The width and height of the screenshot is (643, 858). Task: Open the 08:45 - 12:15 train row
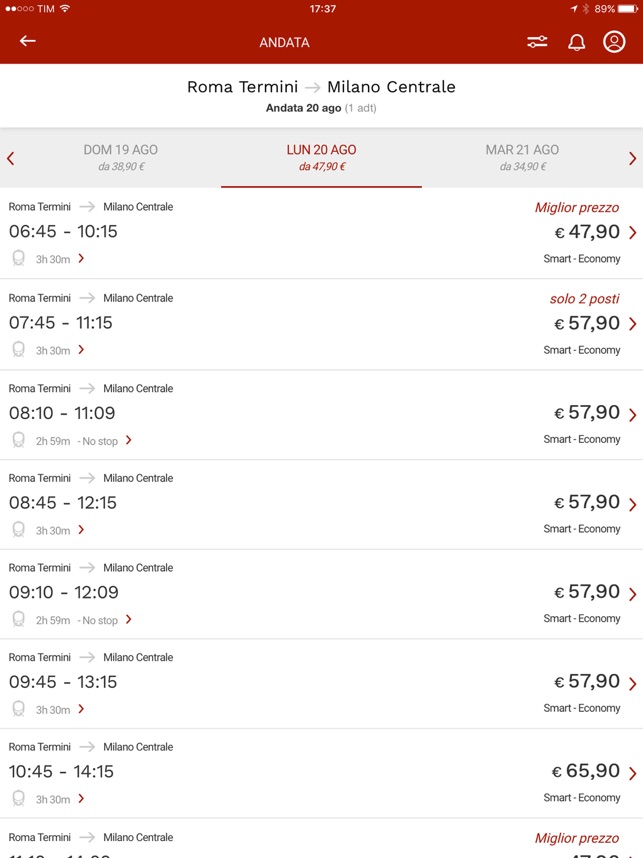tap(321, 505)
